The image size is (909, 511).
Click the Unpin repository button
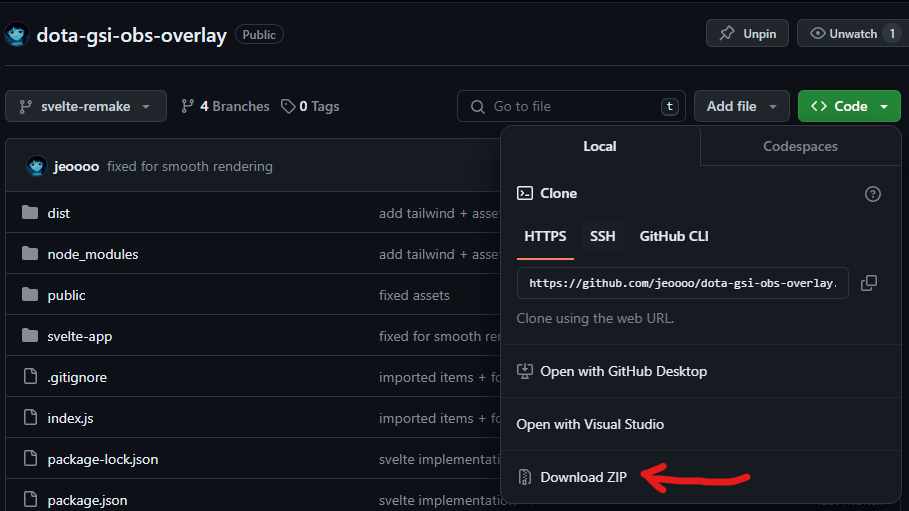click(747, 34)
